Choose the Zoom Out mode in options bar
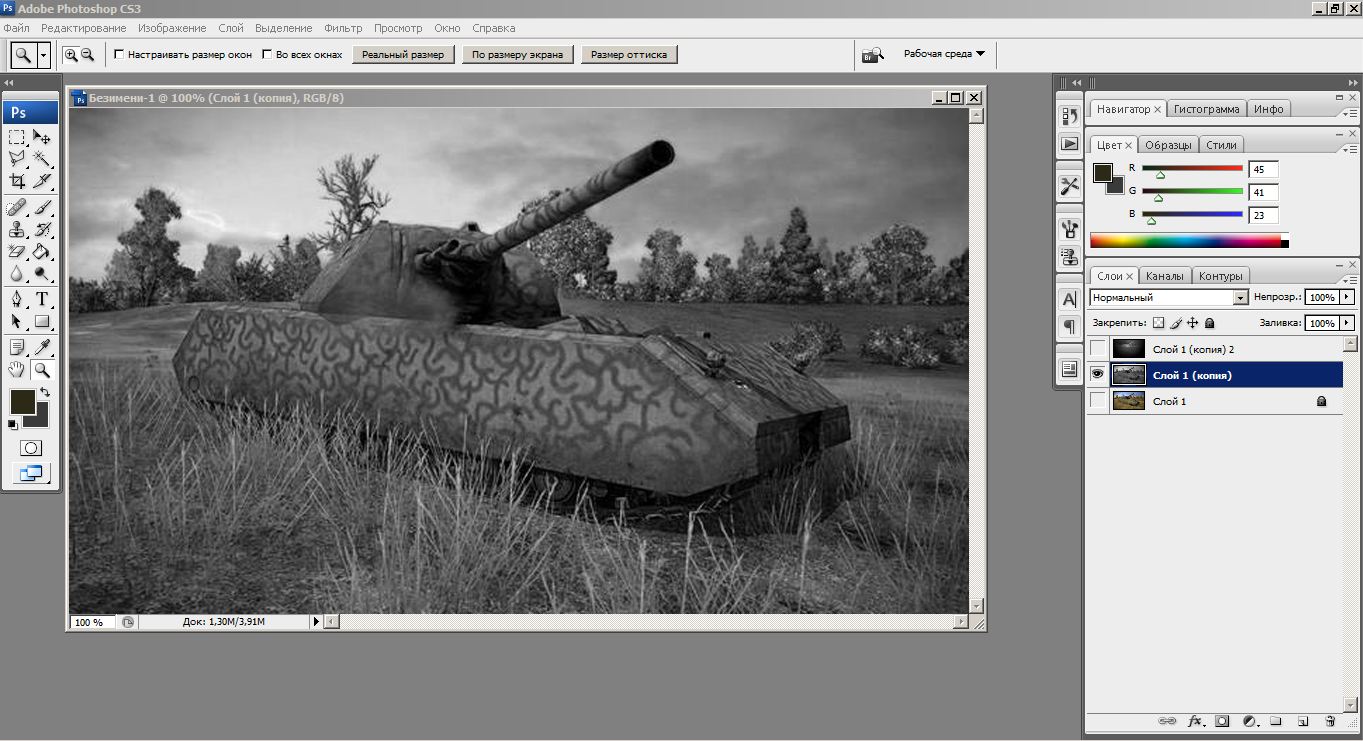 coord(87,55)
